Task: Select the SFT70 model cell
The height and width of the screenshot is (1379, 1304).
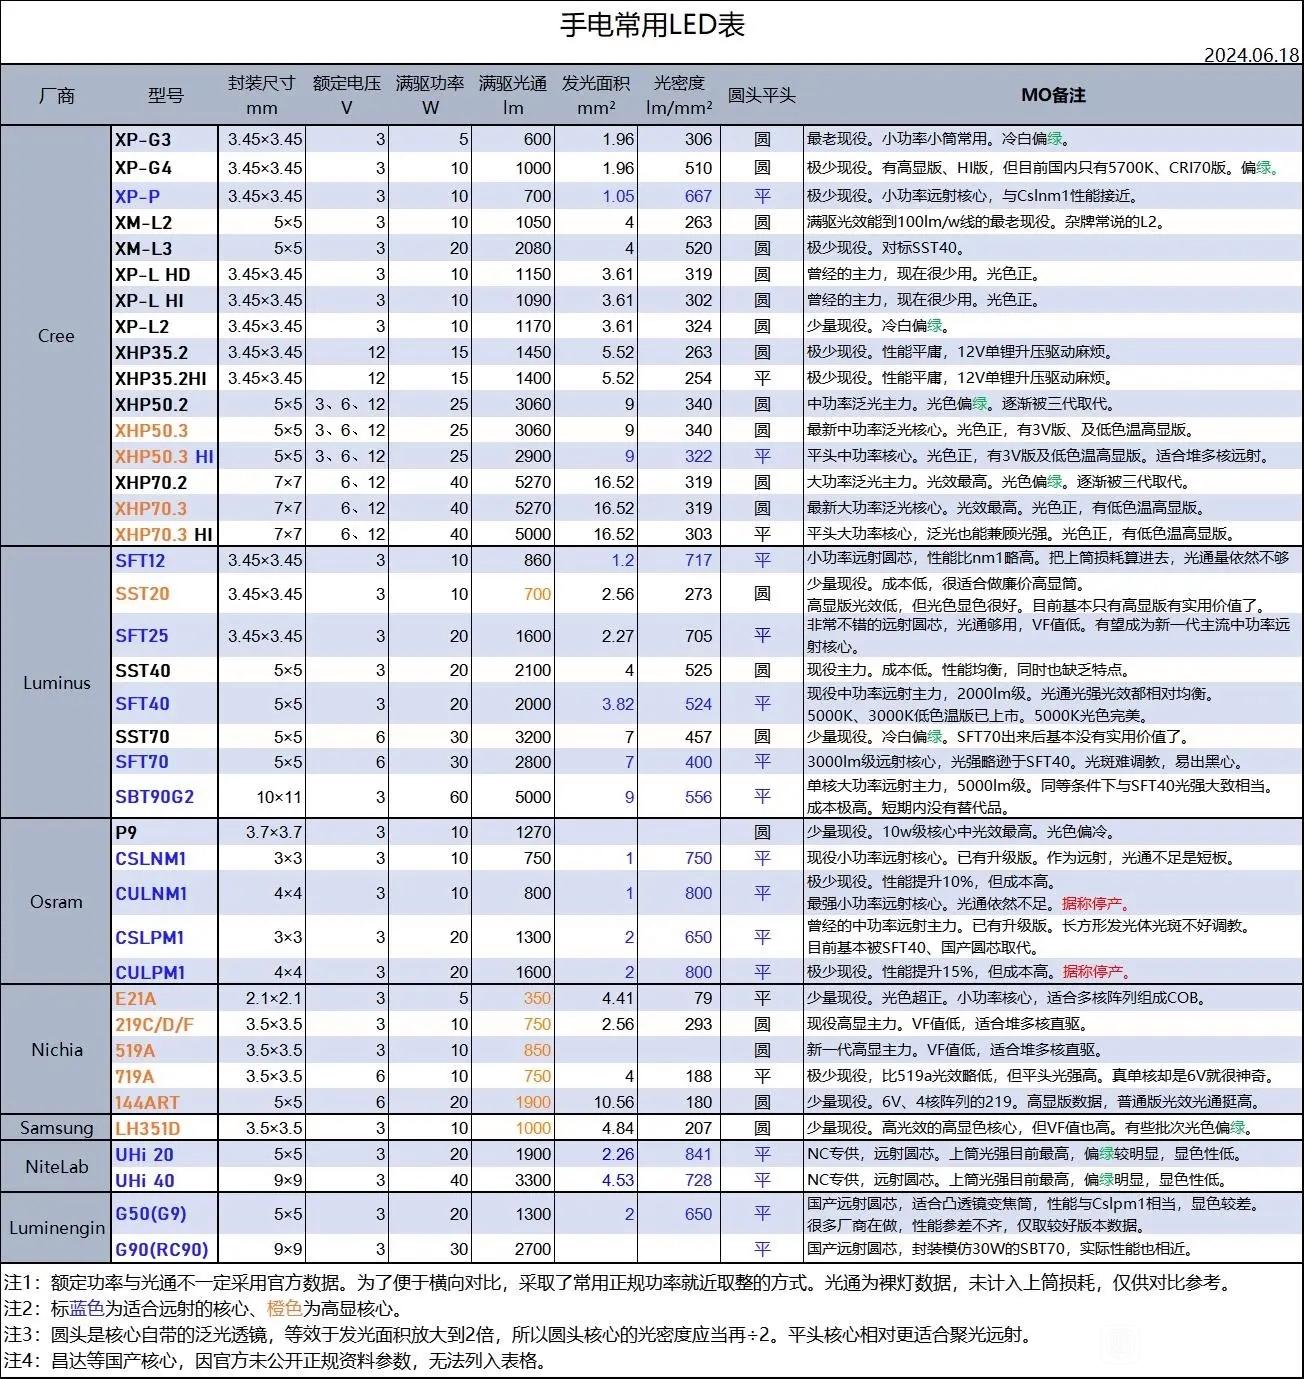Action: point(165,762)
